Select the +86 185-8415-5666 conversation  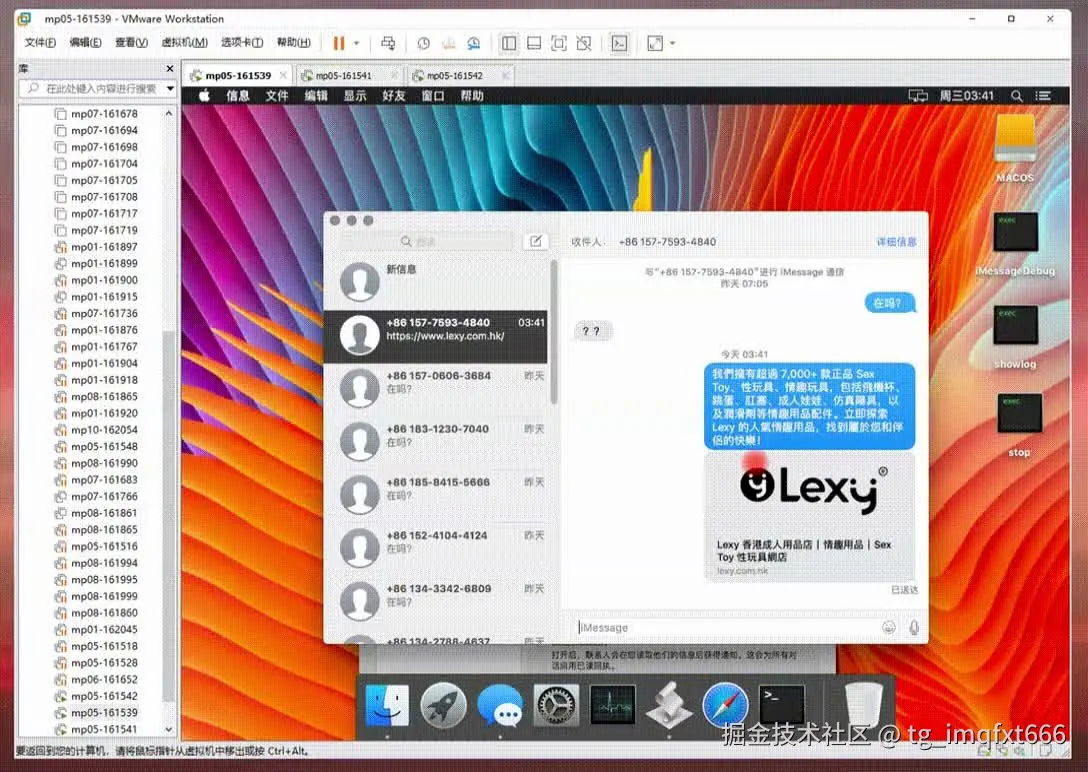pyautogui.click(x=436, y=495)
